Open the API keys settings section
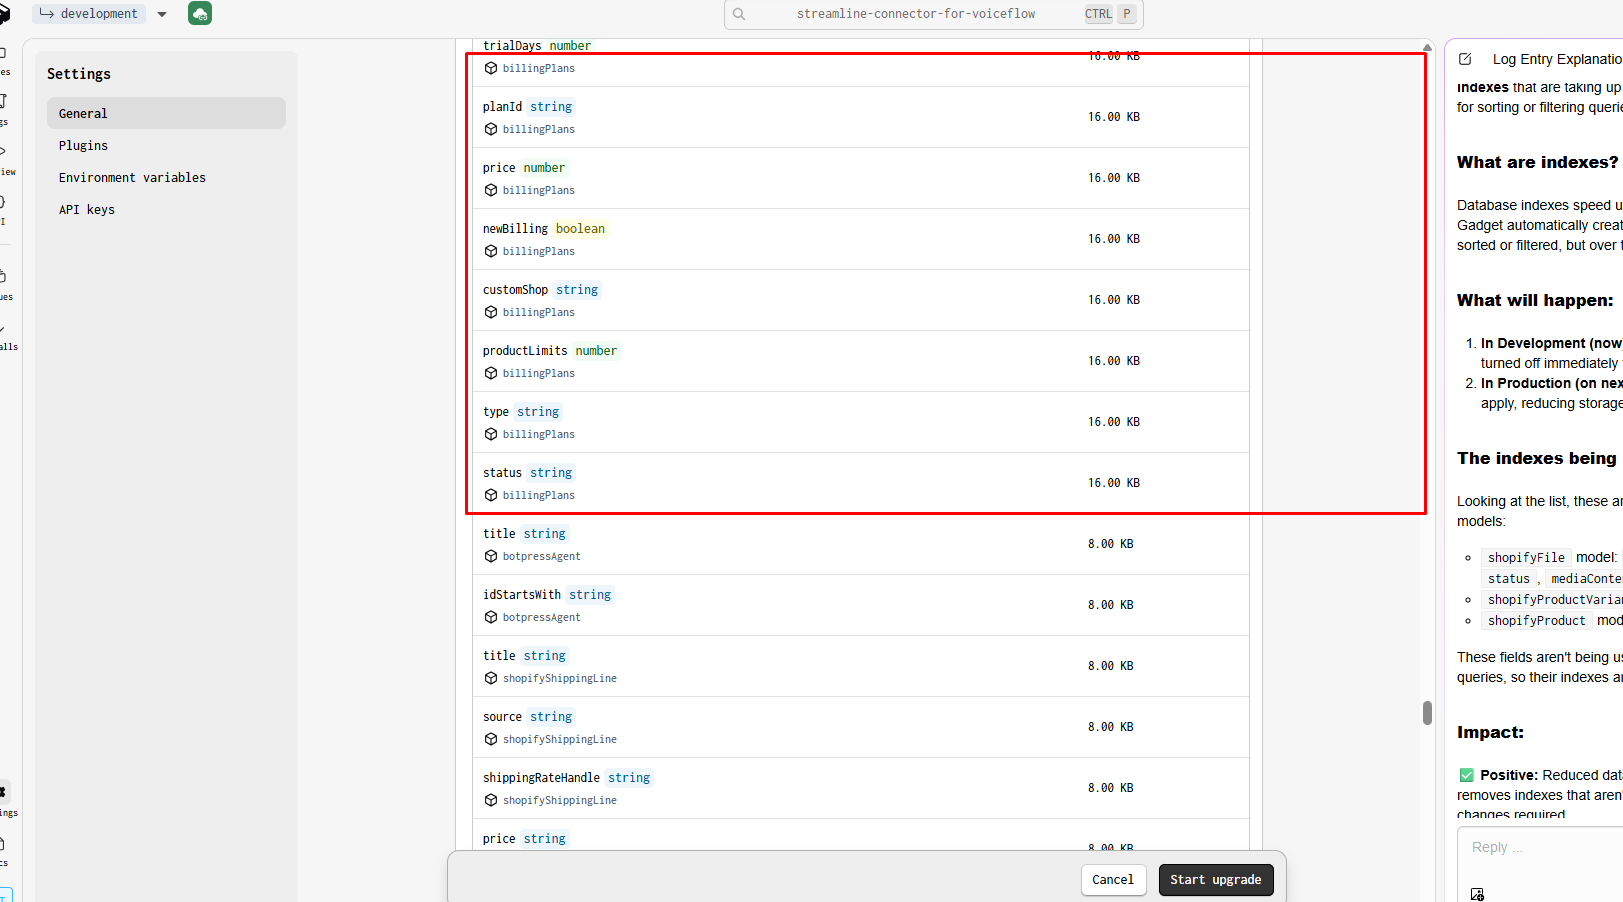This screenshot has width=1623, height=902. (166, 209)
